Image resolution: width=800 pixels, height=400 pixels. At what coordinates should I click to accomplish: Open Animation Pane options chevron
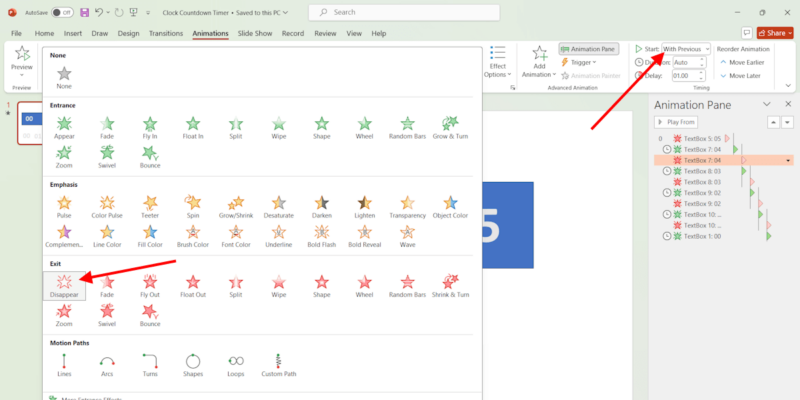766,104
